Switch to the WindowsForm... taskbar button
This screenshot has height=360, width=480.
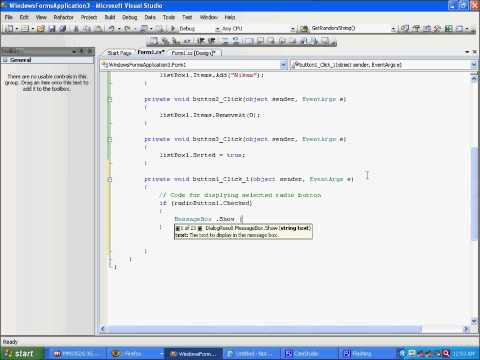coord(193,354)
